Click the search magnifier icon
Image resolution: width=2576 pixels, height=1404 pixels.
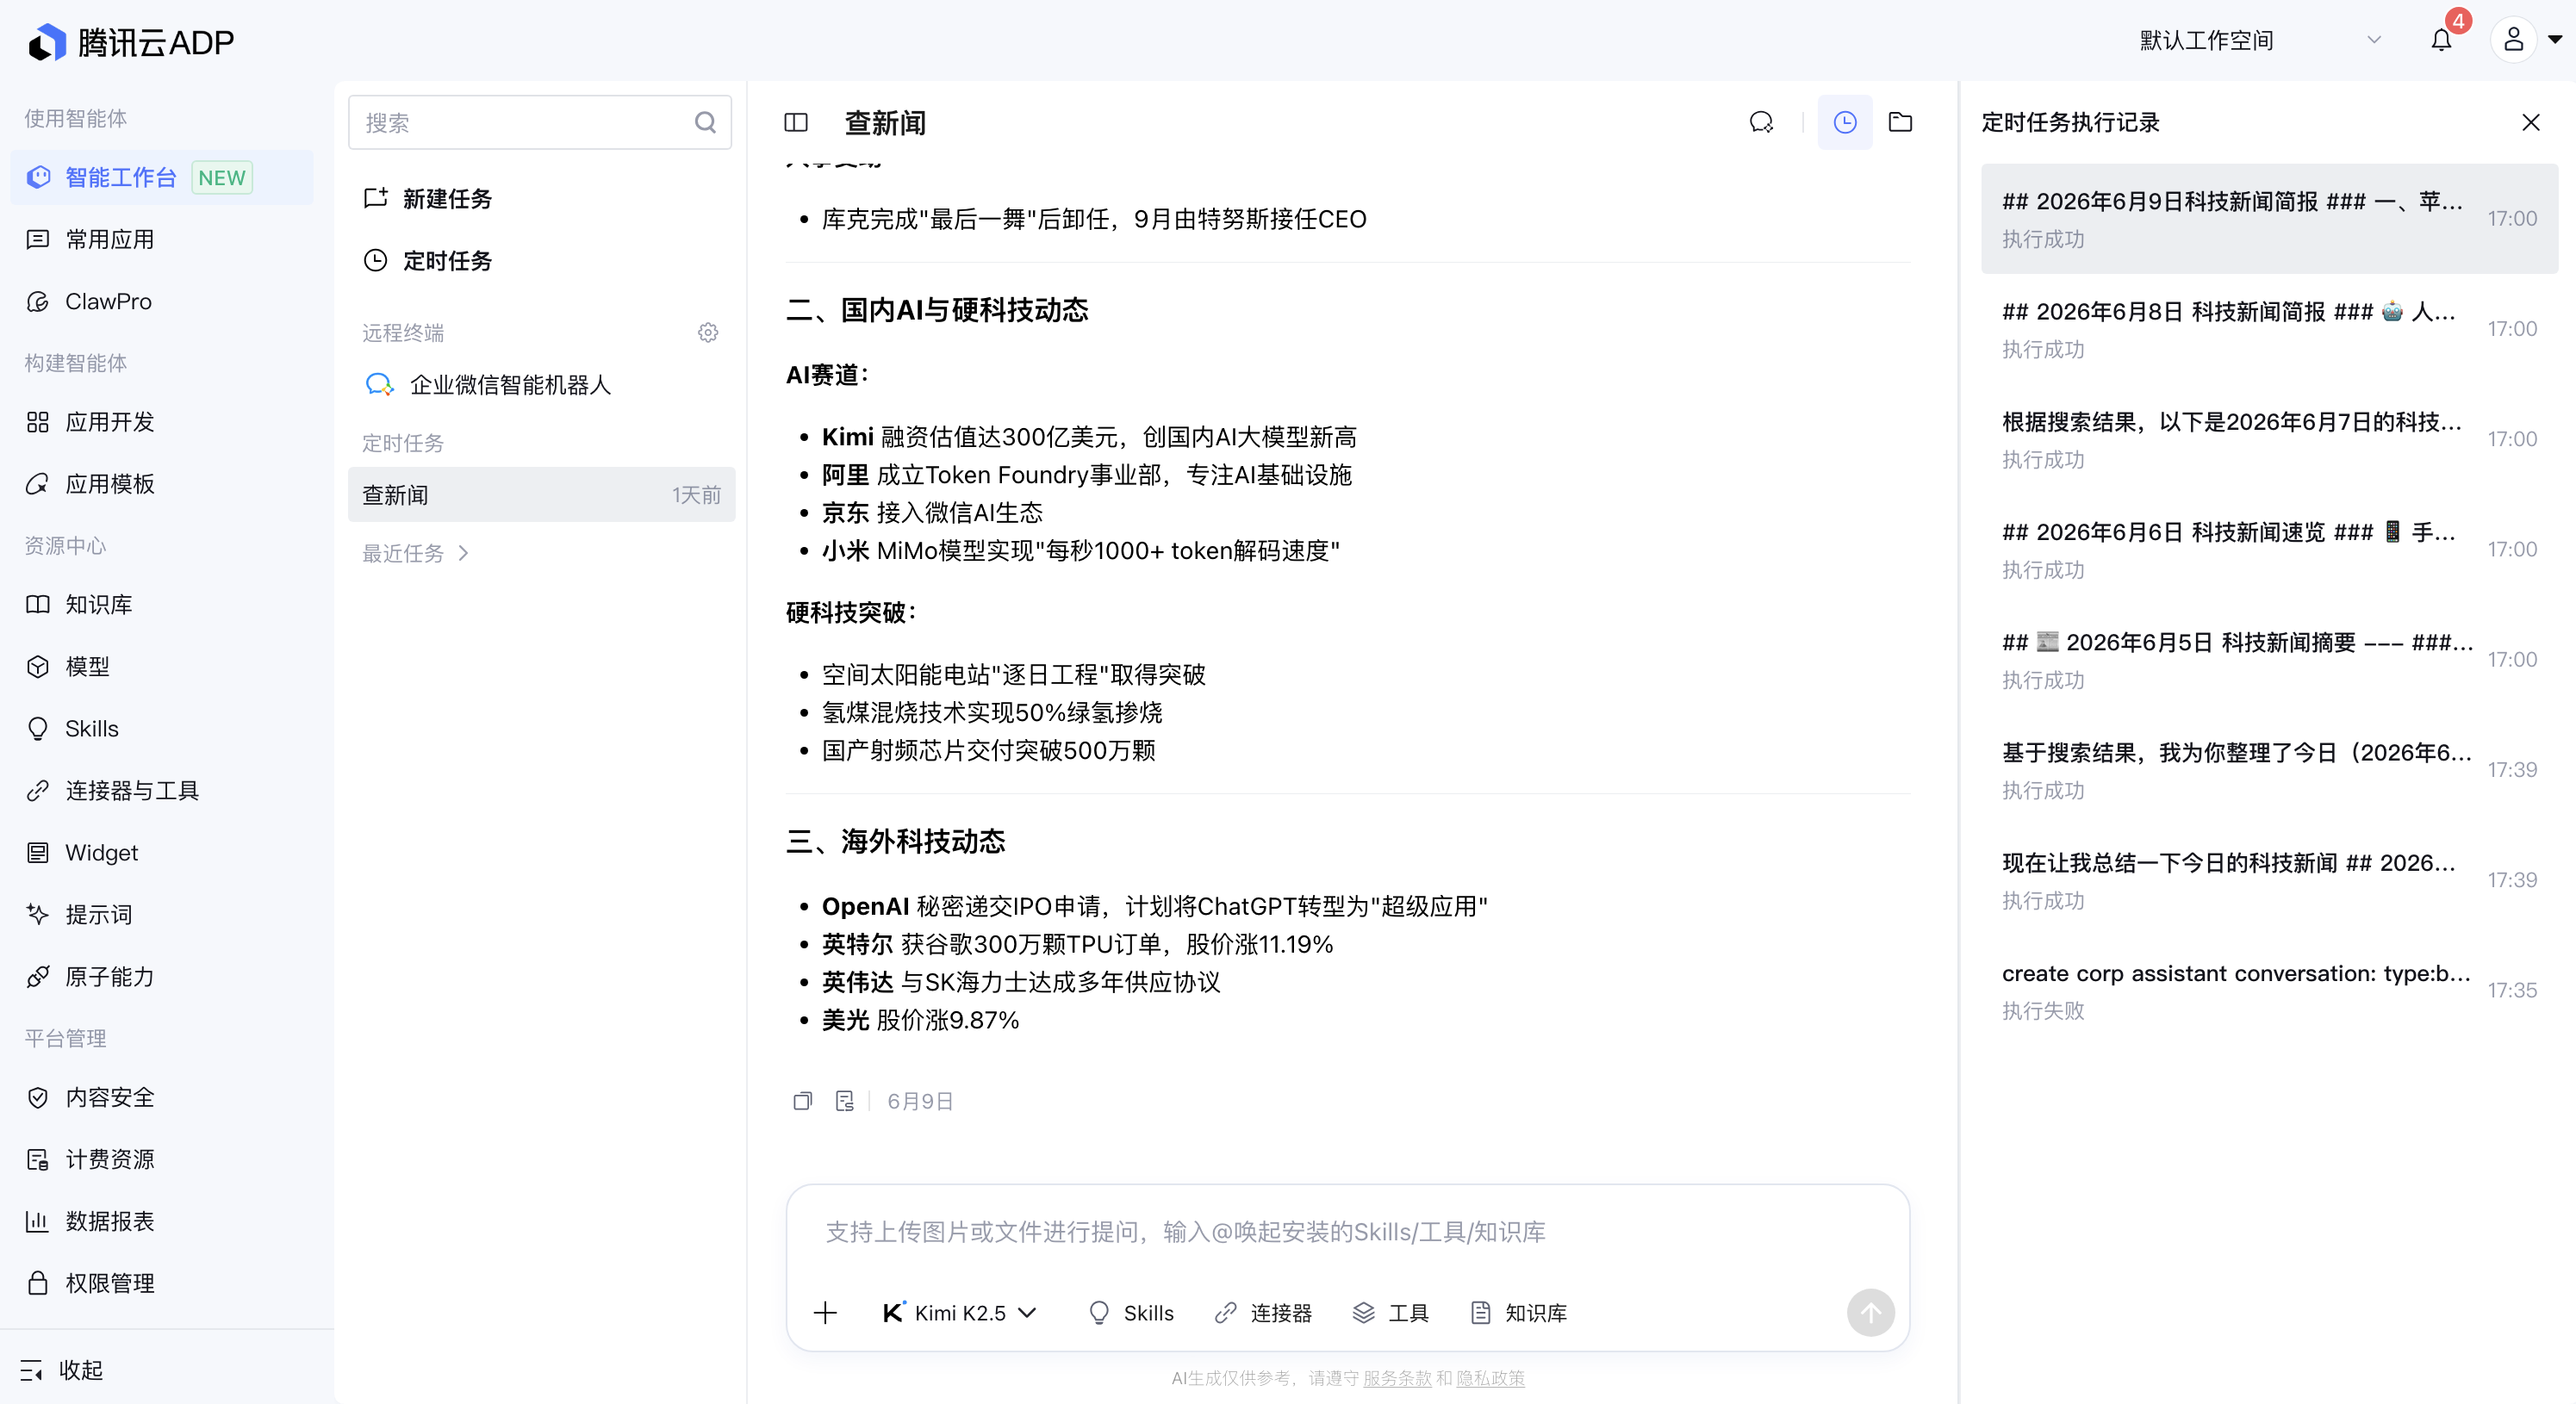705,122
